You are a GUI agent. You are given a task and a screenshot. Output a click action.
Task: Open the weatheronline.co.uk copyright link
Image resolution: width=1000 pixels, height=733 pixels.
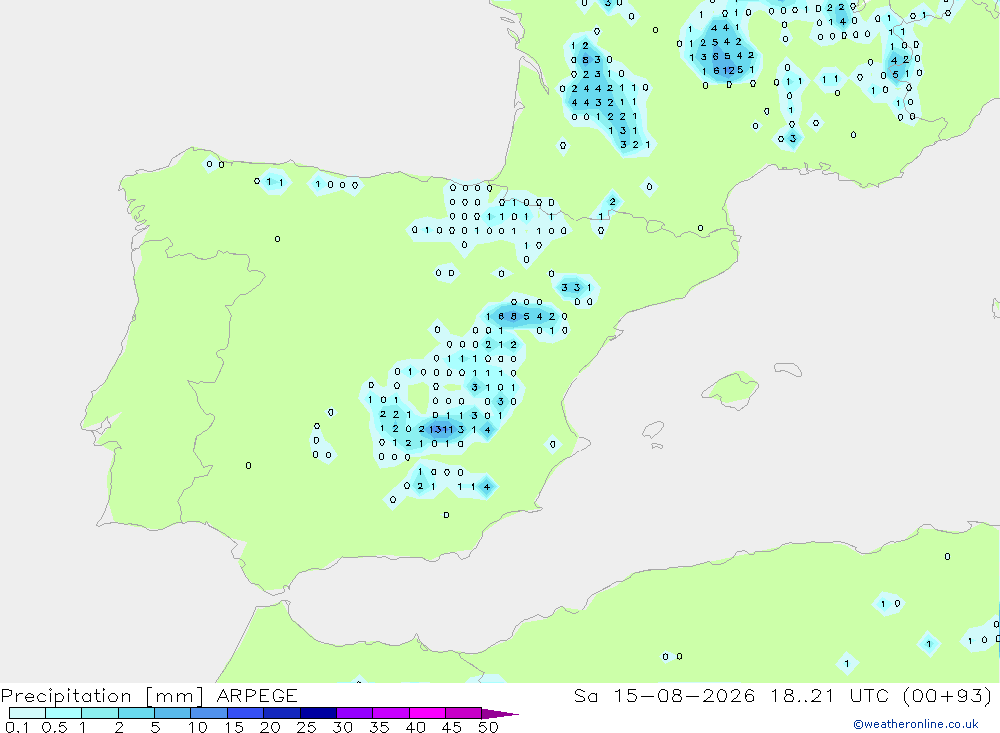916,724
